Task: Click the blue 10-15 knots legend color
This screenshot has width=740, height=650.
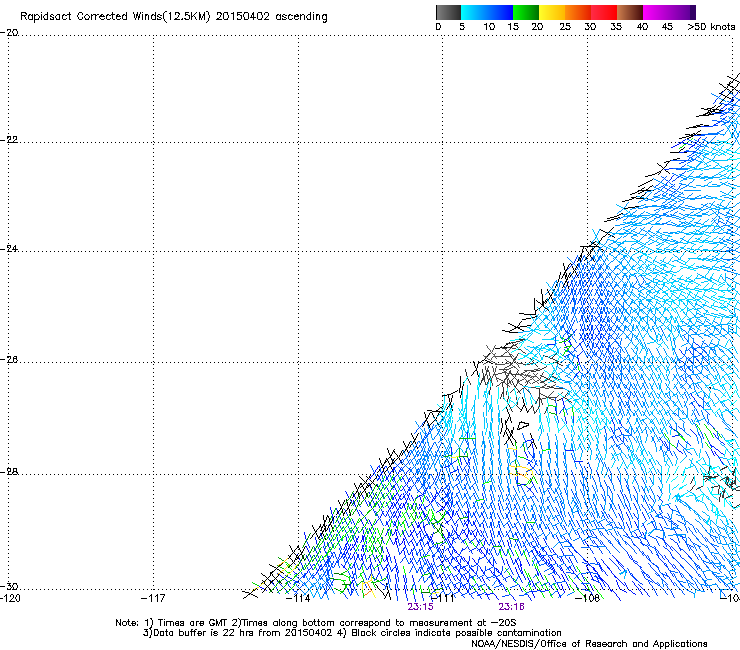Action: pyautogui.click(x=500, y=12)
